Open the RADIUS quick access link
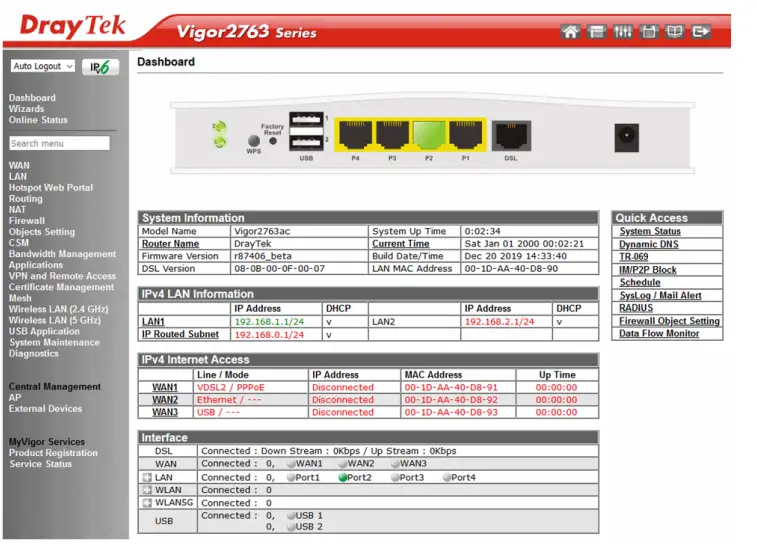This screenshot has width=757, height=551. click(636, 308)
